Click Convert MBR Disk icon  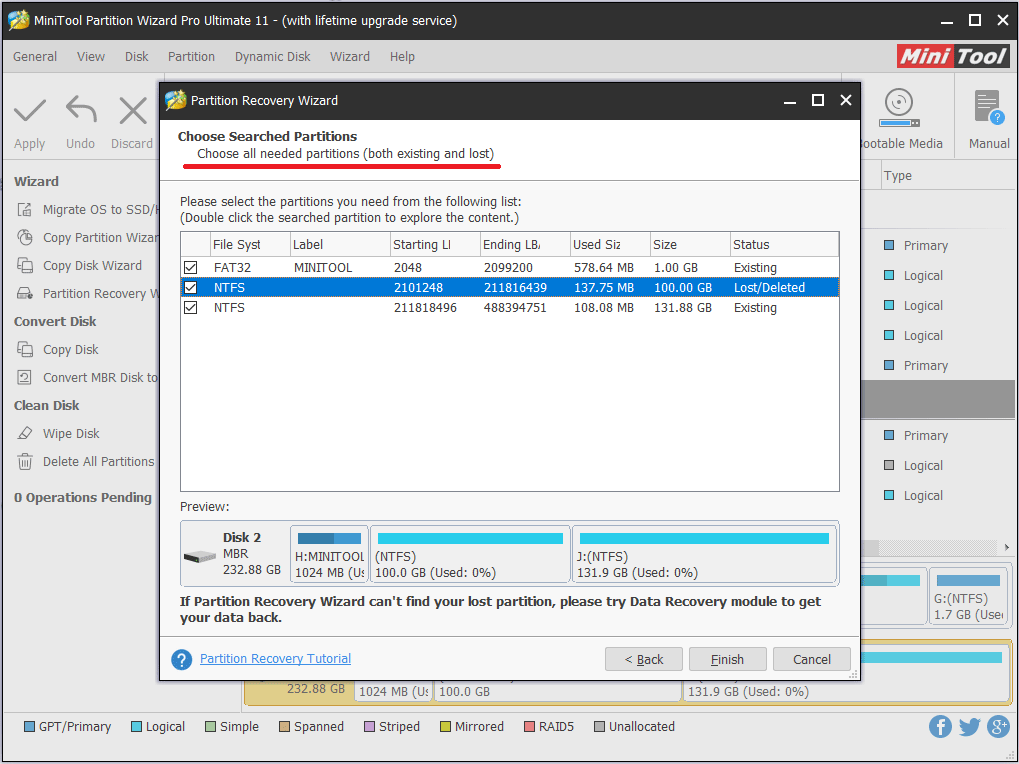click(x=25, y=377)
